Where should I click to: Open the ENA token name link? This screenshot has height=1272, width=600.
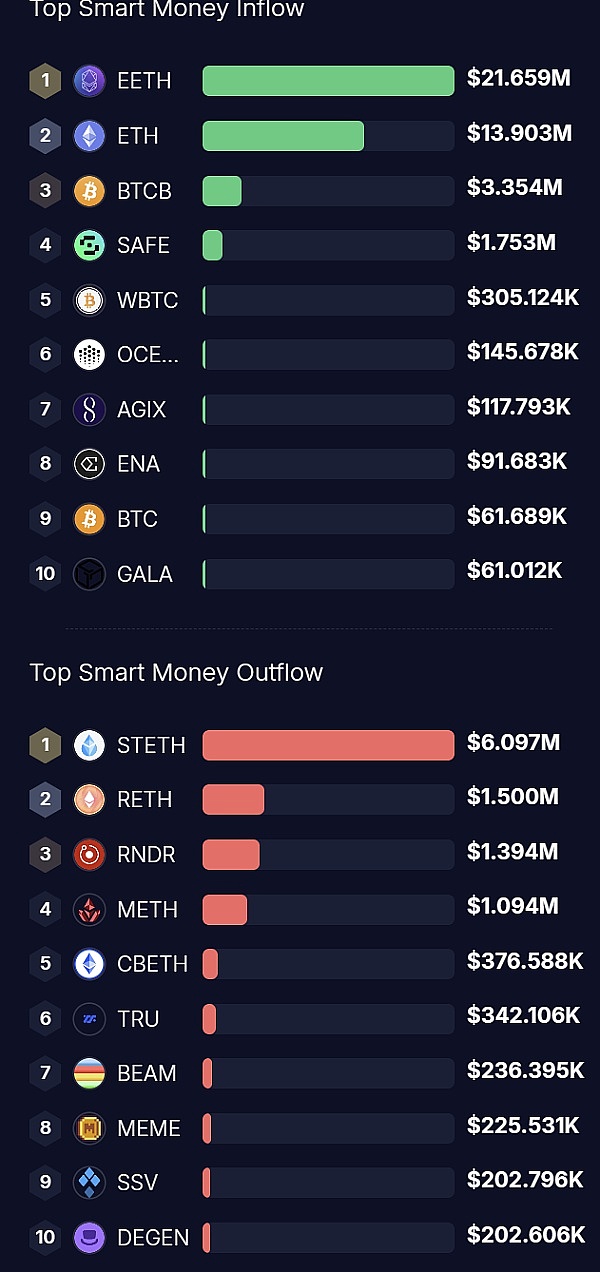click(x=138, y=464)
